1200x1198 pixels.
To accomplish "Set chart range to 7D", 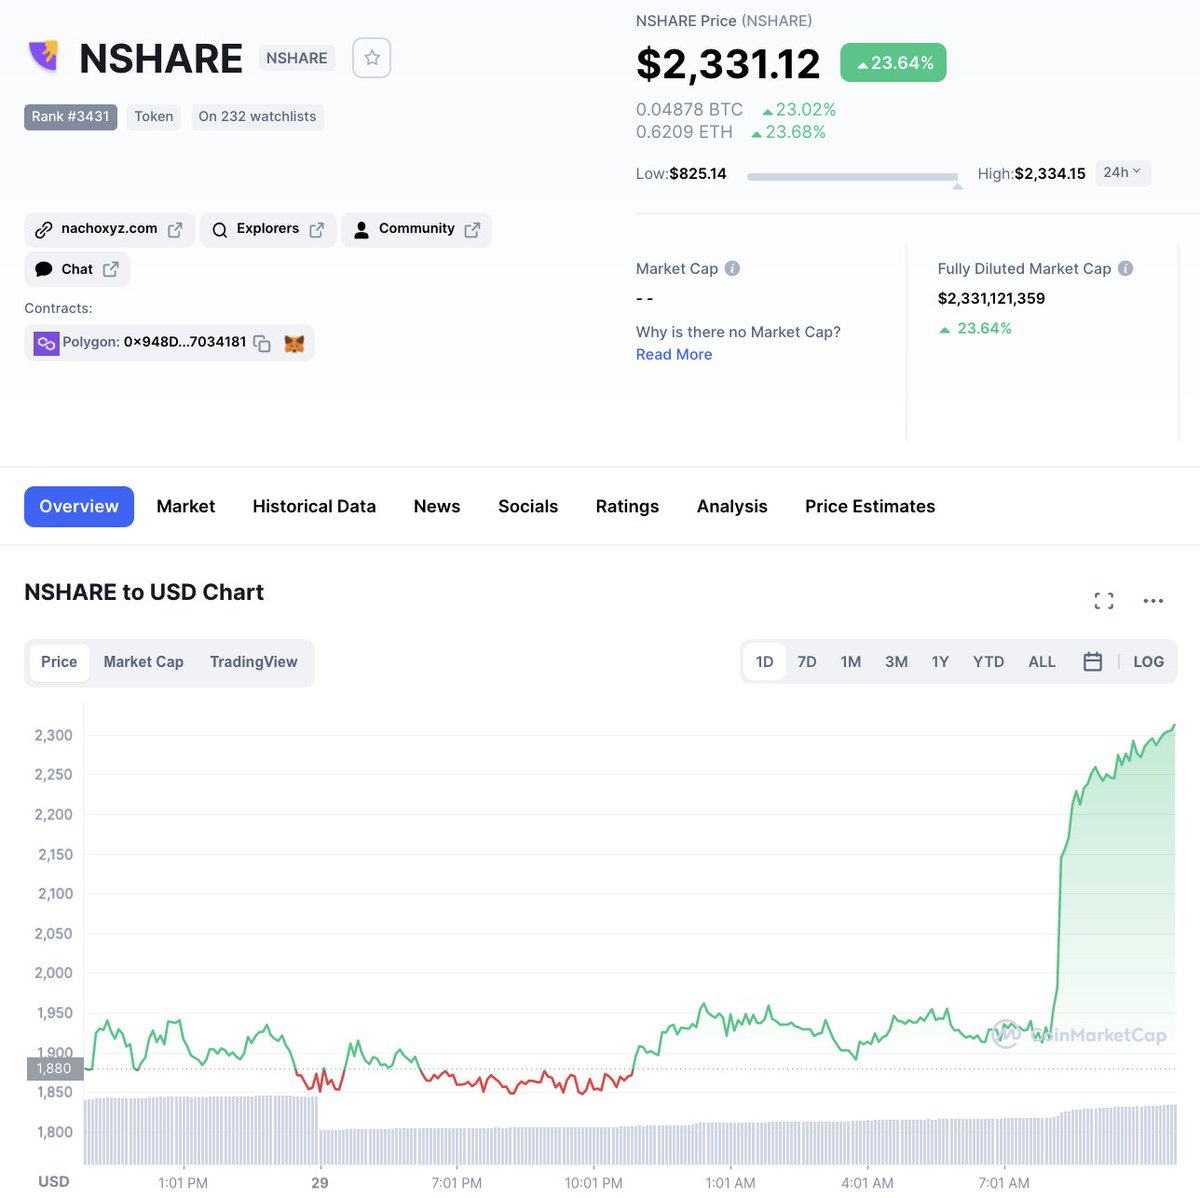I will coord(807,662).
